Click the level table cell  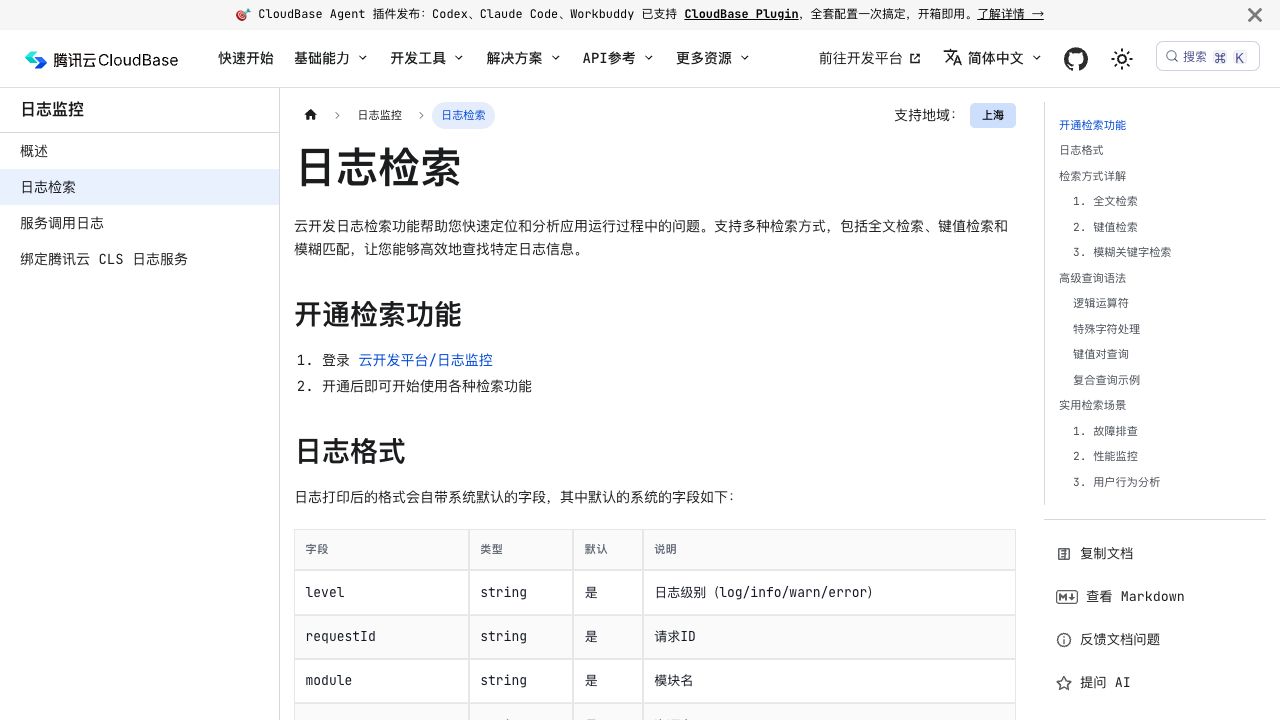(x=381, y=592)
